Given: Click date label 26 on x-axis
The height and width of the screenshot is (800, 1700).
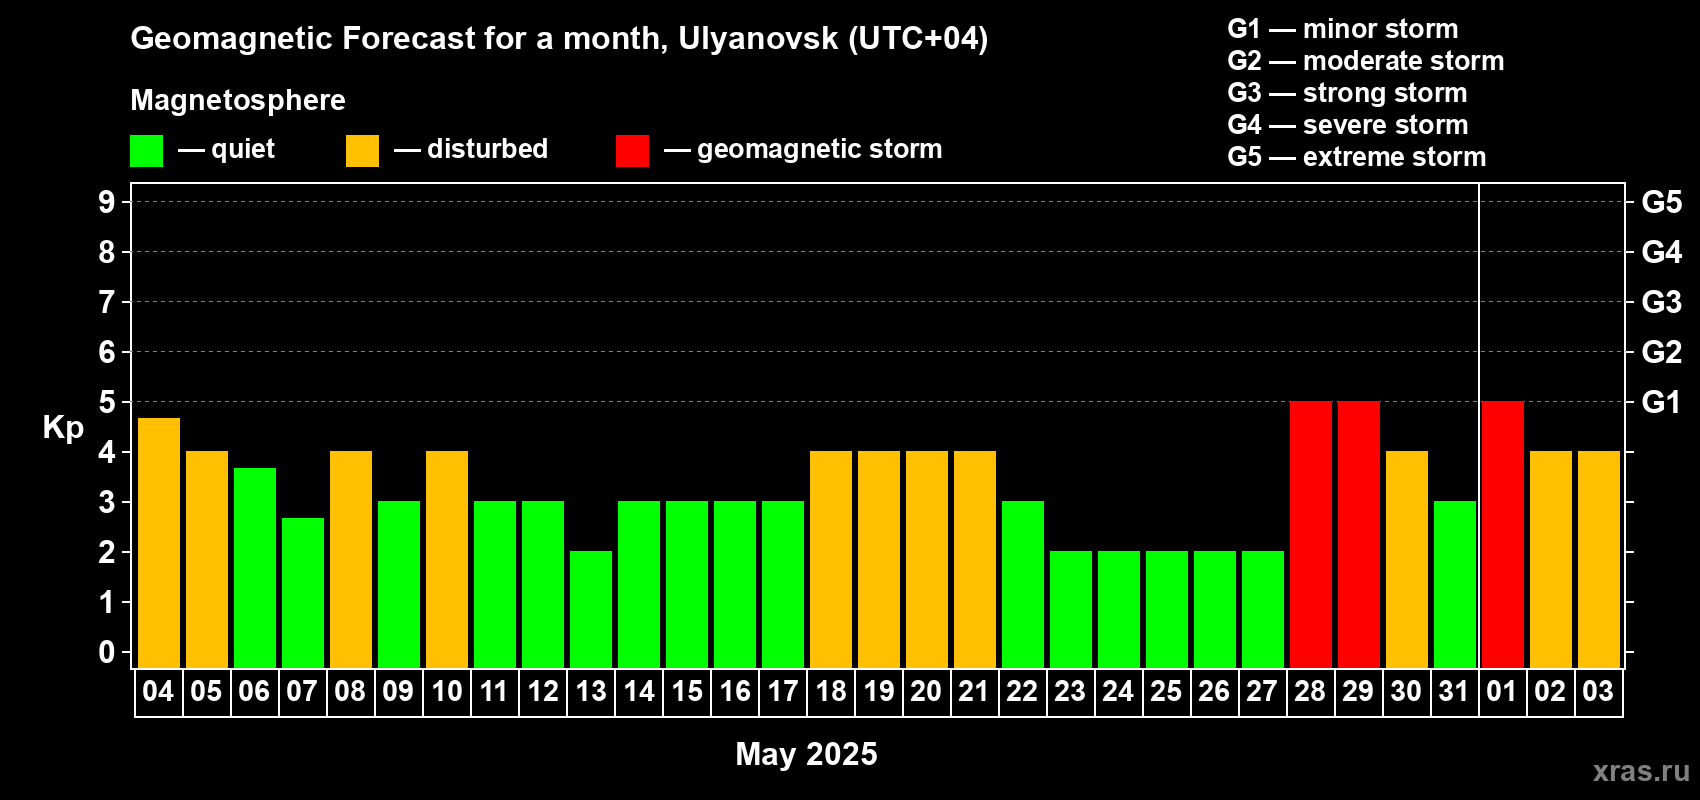Looking at the screenshot, I should [1214, 692].
